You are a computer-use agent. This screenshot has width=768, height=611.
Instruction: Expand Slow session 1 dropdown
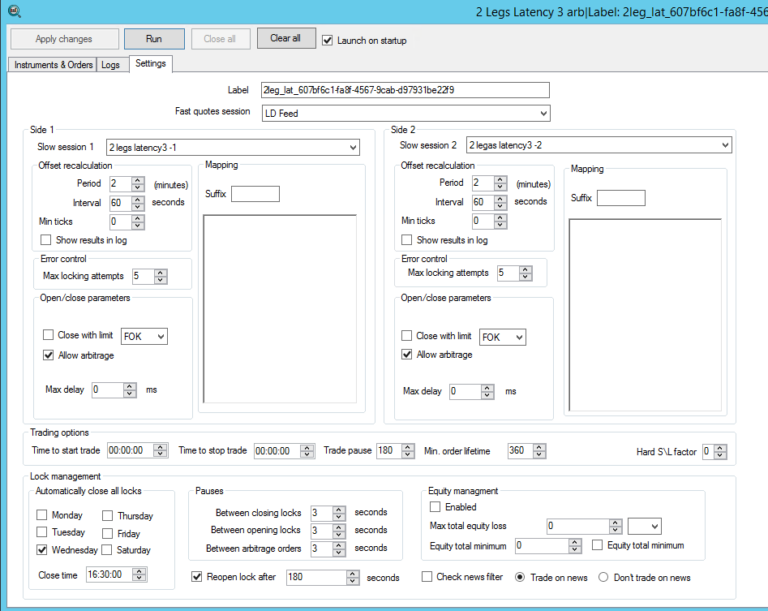coord(351,147)
